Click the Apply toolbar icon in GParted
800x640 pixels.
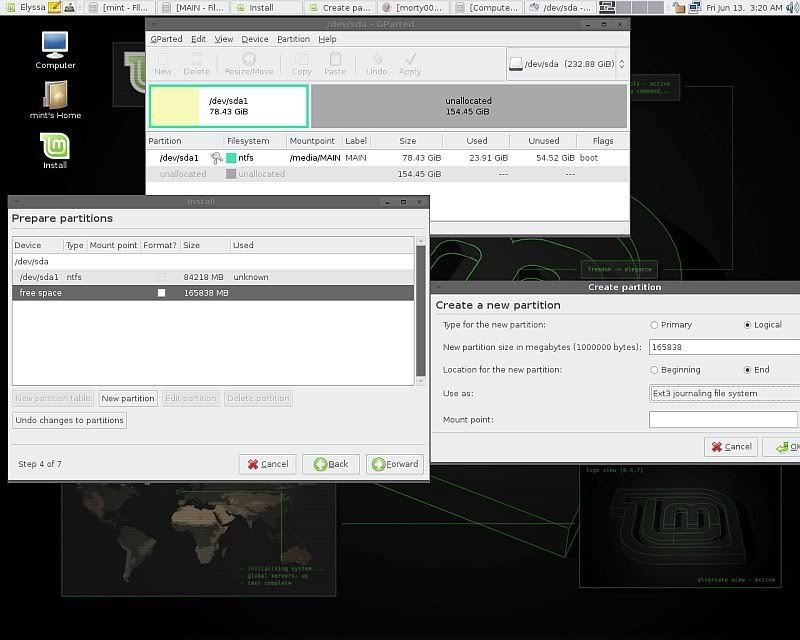410,64
